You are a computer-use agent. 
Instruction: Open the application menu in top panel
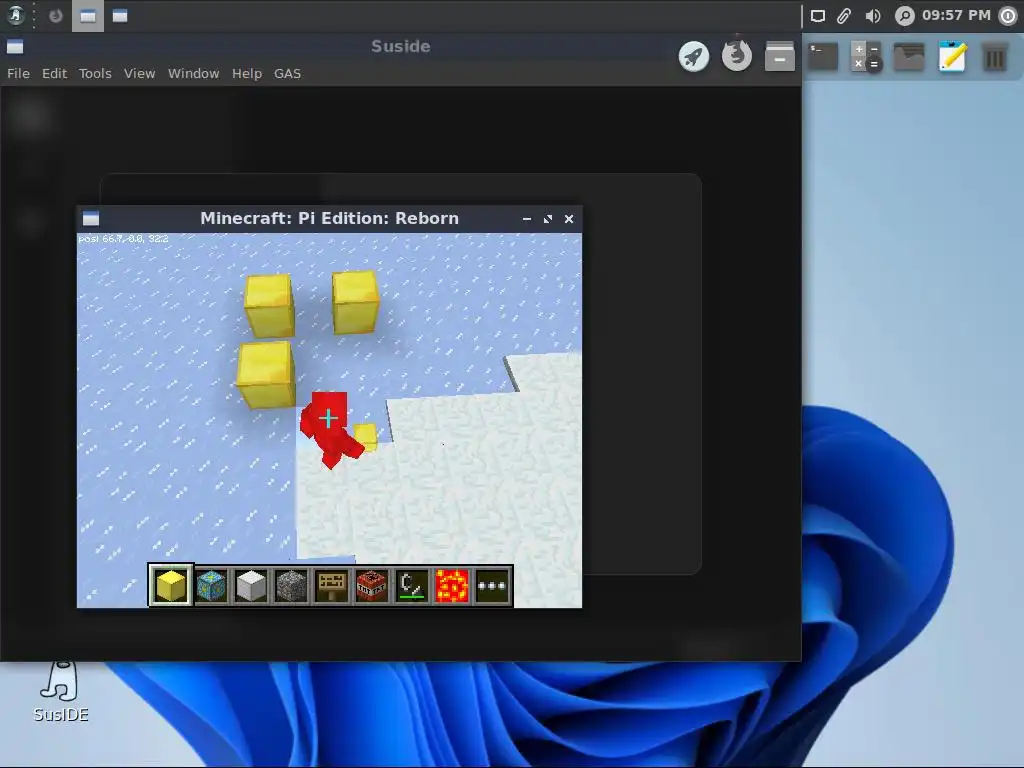tap(16, 15)
